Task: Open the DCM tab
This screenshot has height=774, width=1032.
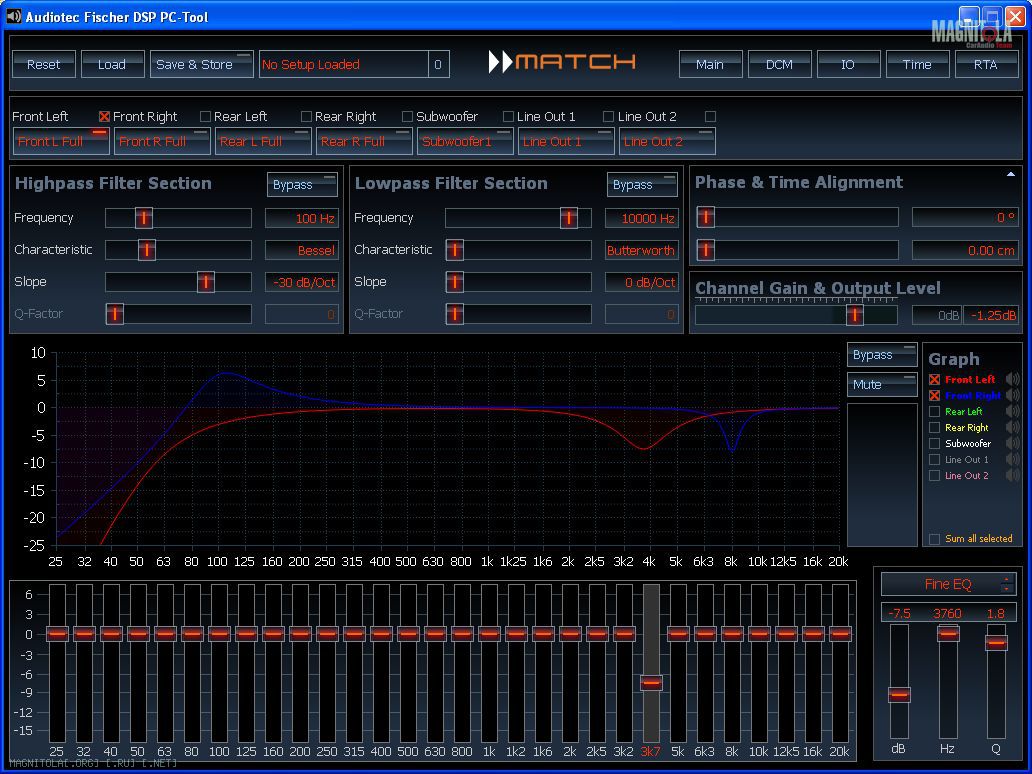Action: tap(780, 64)
